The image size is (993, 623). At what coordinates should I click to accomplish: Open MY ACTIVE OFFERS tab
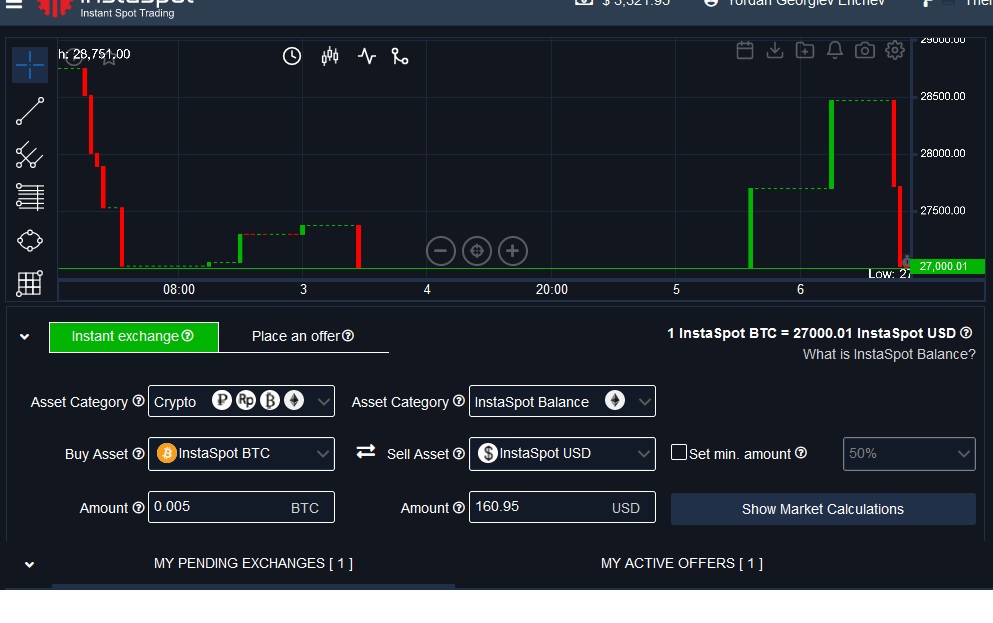click(x=681, y=563)
